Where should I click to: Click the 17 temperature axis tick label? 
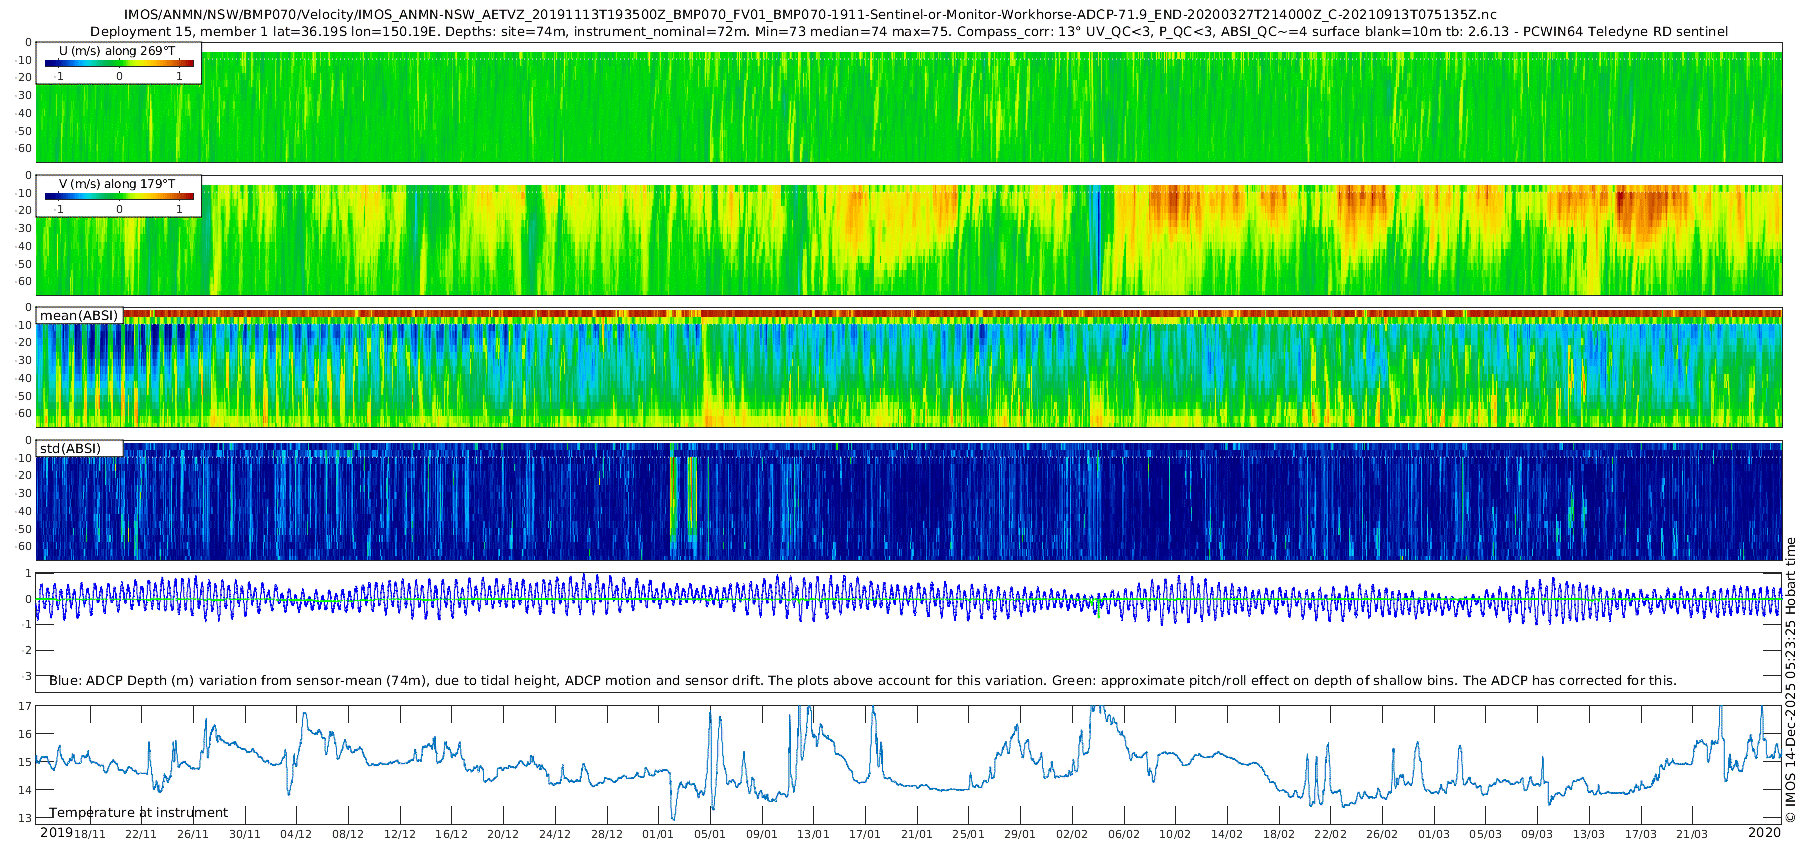25,706
